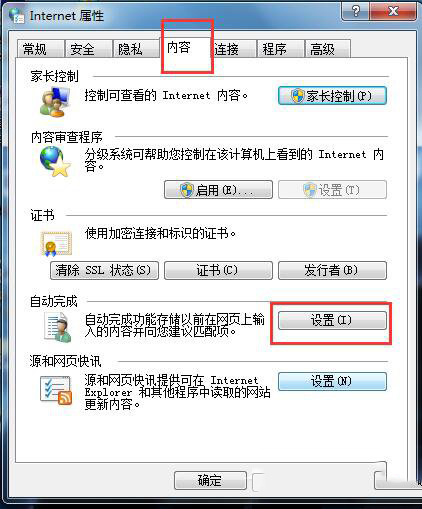Click 清除 SSL 状态(S) button
This screenshot has height=509, width=422.
click(x=104, y=270)
